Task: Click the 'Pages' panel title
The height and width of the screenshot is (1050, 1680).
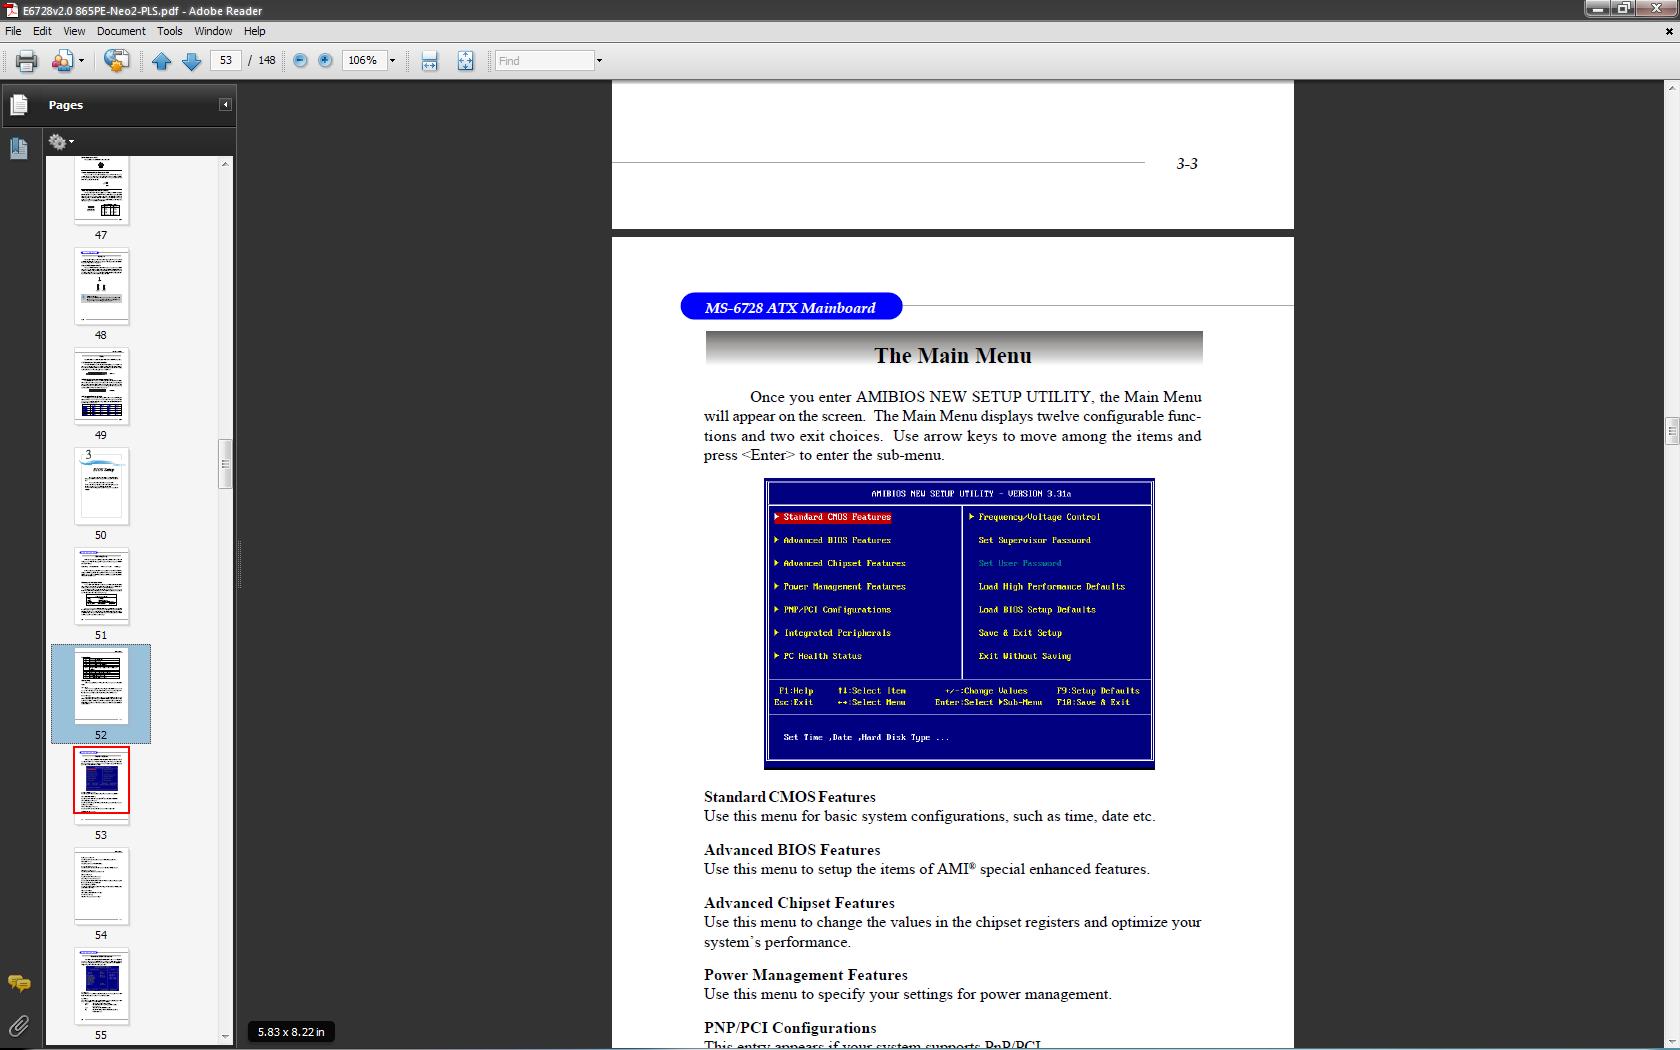Action: 66,105
